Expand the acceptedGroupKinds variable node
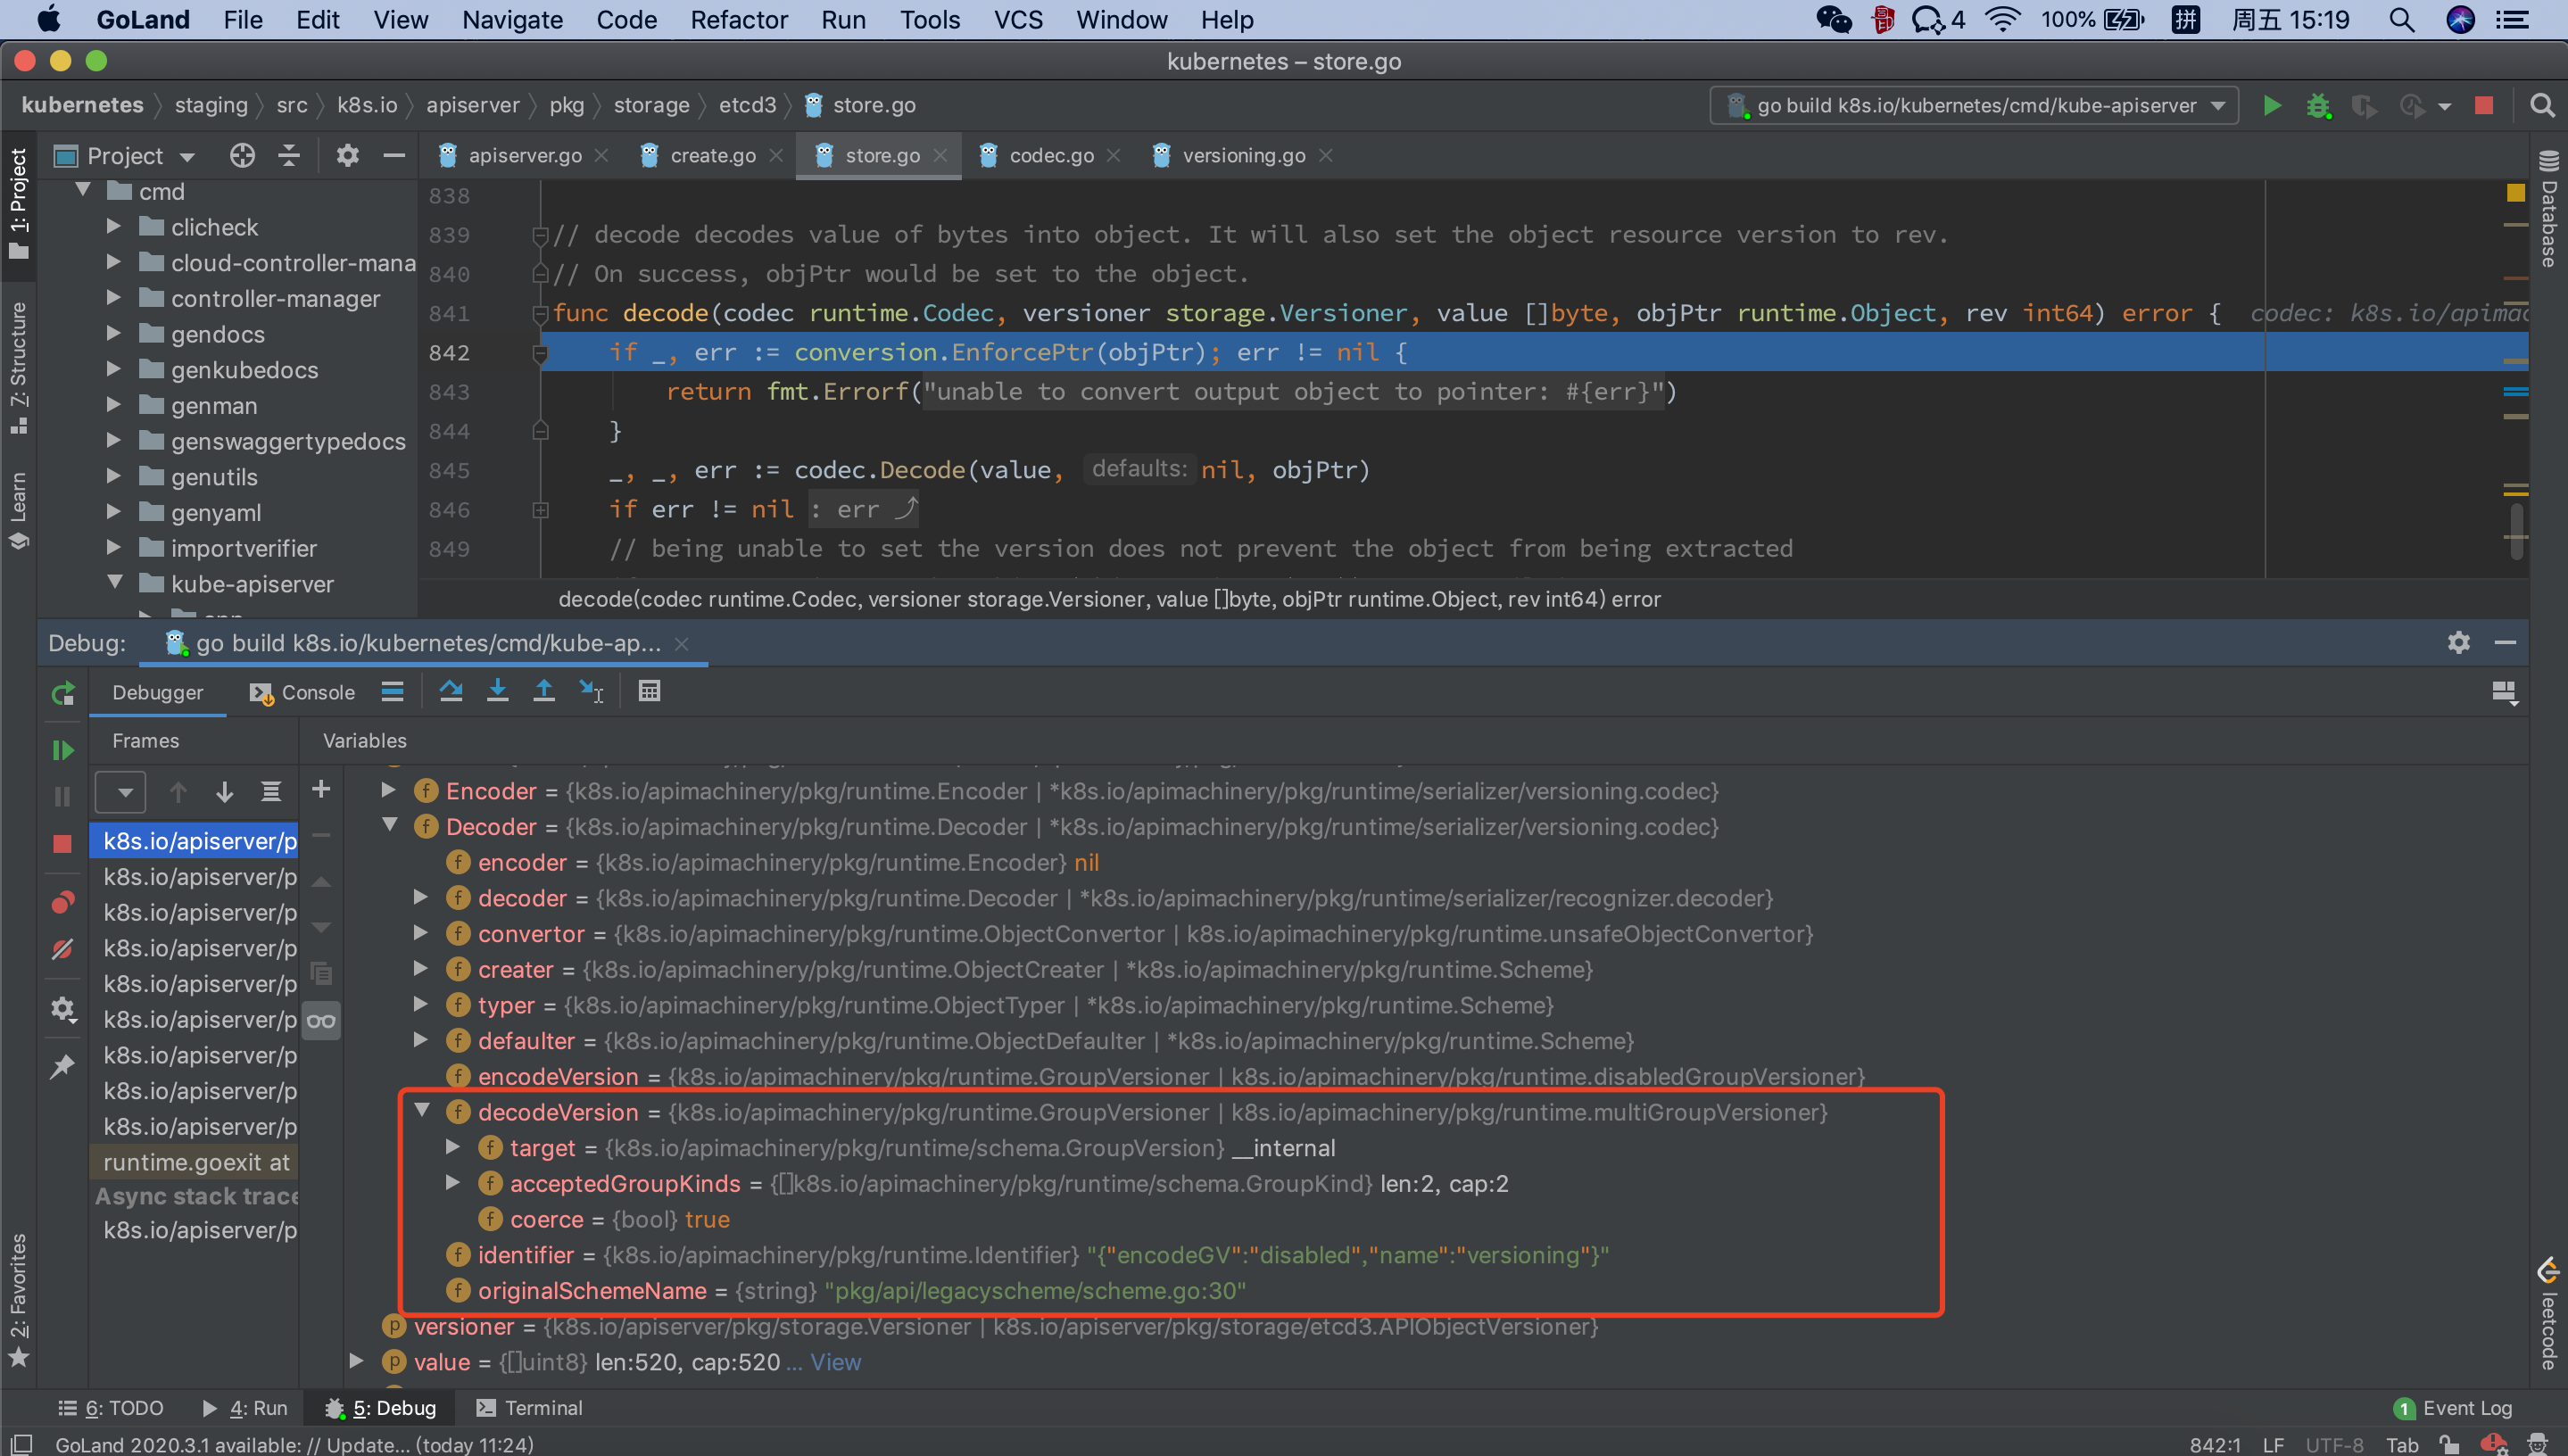 tap(453, 1183)
